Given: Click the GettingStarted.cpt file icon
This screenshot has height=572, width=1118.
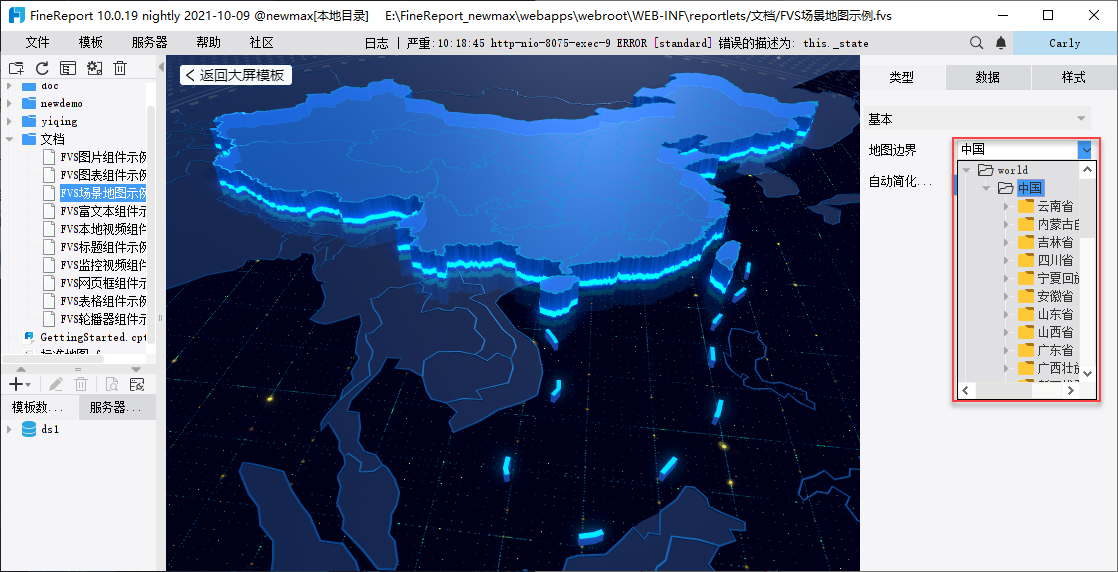Looking at the screenshot, I should [29, 337].
